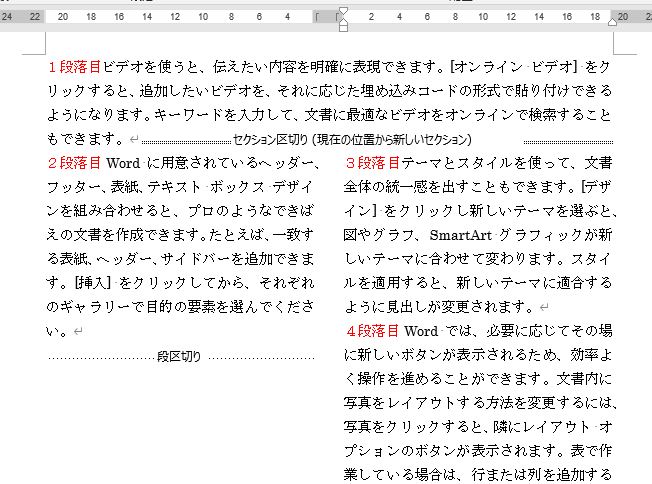
Task: Click the left indent square marker on ruler
Action: 343,28
